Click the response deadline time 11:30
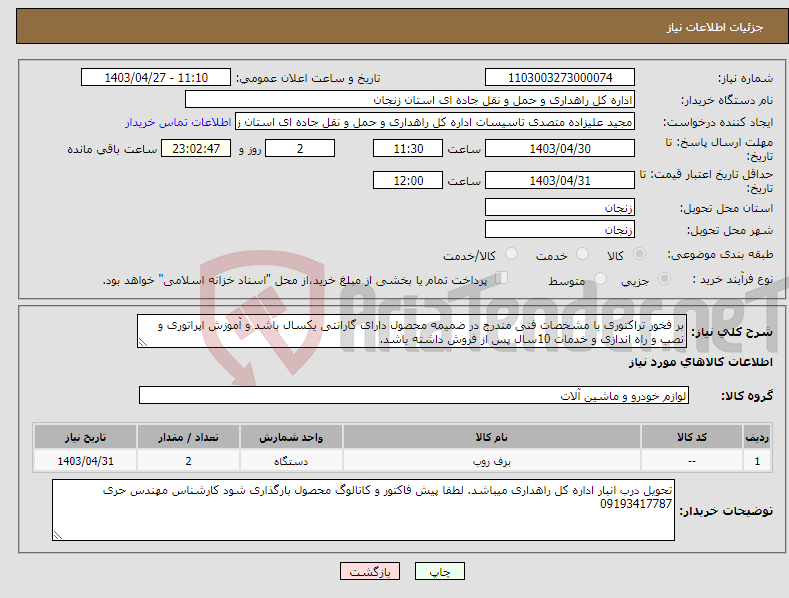This screenshot has width=789, height=598. tap(408, 148)
